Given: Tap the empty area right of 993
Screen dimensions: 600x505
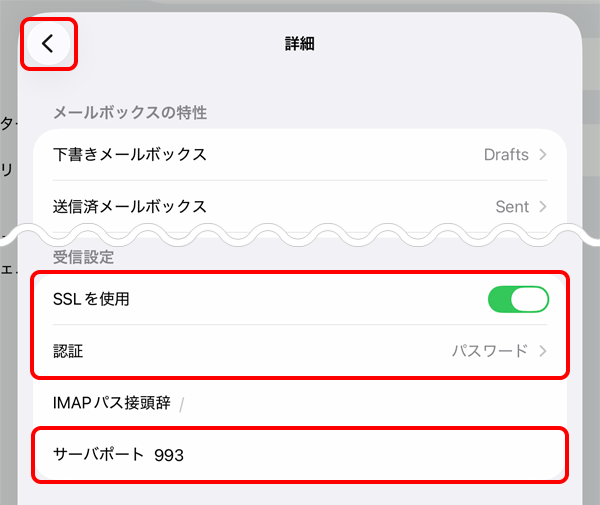Looking at the screenshot, I should click(x=380, y=455).
